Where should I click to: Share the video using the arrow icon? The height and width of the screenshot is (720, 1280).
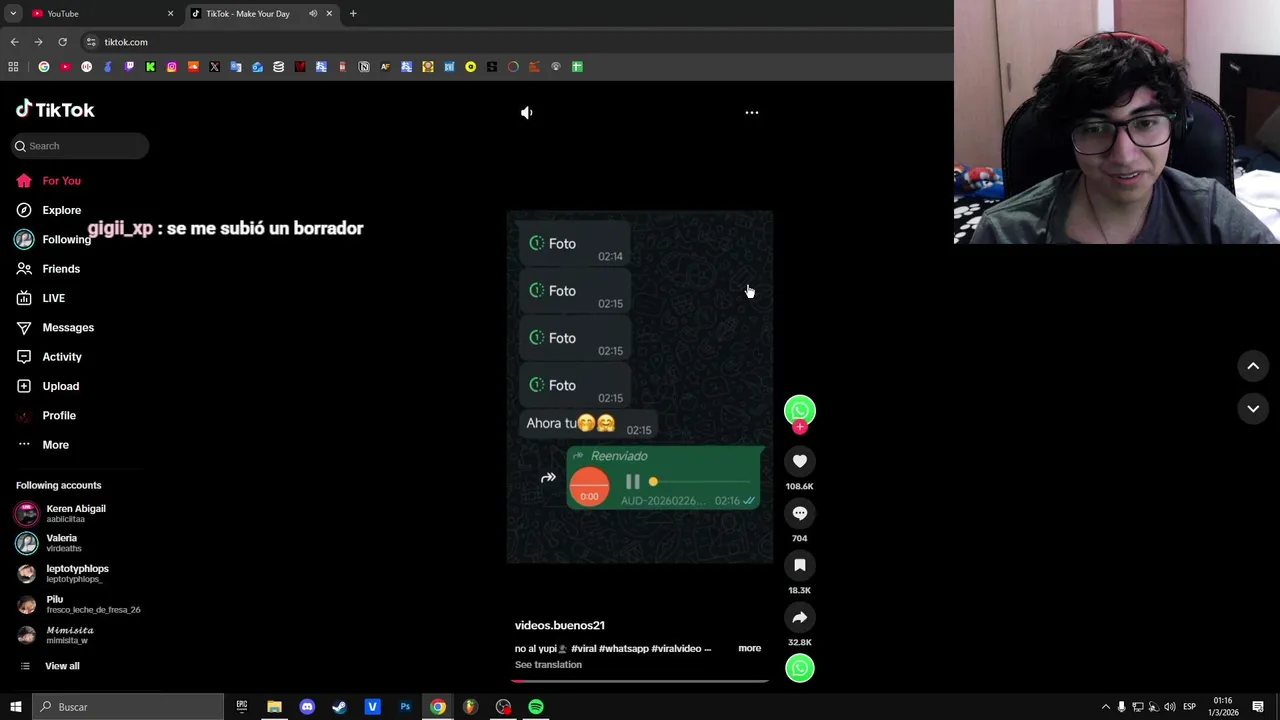pyautogui.click(x=800, y=617)
